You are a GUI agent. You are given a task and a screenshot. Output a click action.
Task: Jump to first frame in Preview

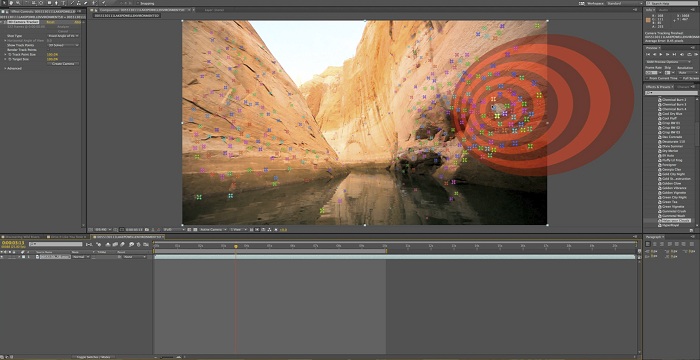click(648, 54)
